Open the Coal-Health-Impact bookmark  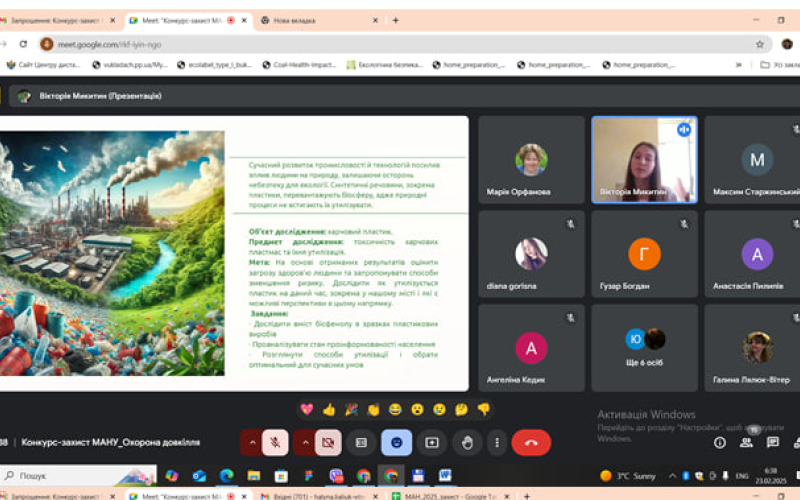click(x=299, y=65)
